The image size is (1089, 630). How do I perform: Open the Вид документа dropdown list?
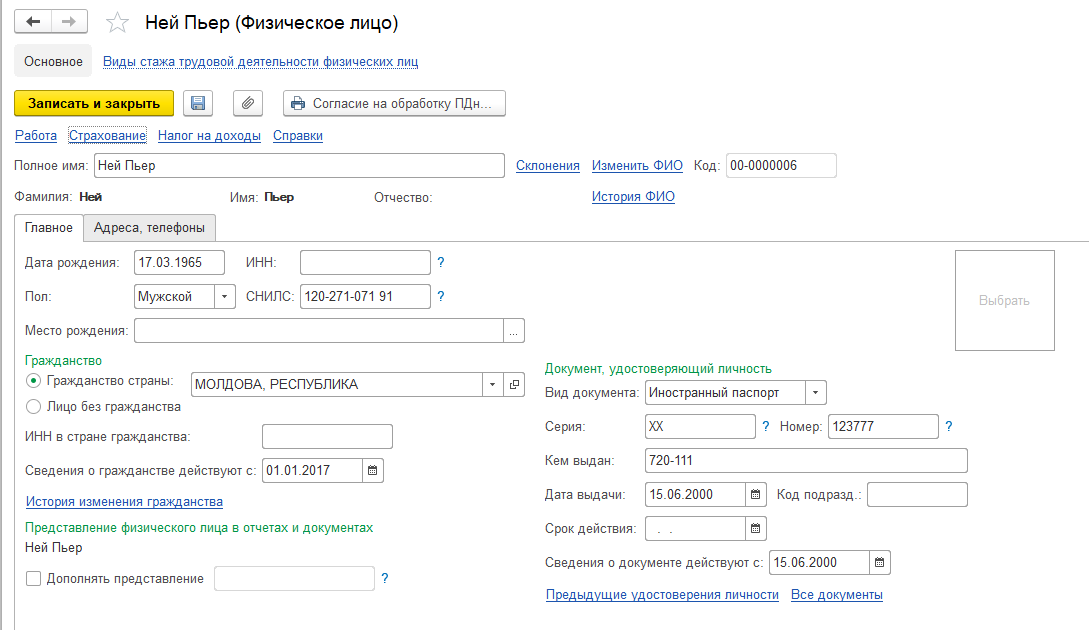(x=816, y=393)
